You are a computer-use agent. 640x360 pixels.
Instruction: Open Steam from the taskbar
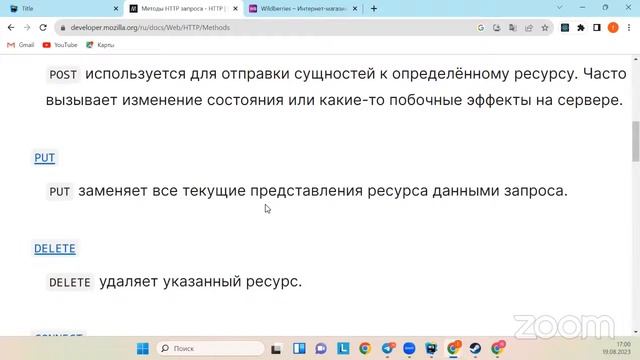pyautogui.click(x=475, y=349)
